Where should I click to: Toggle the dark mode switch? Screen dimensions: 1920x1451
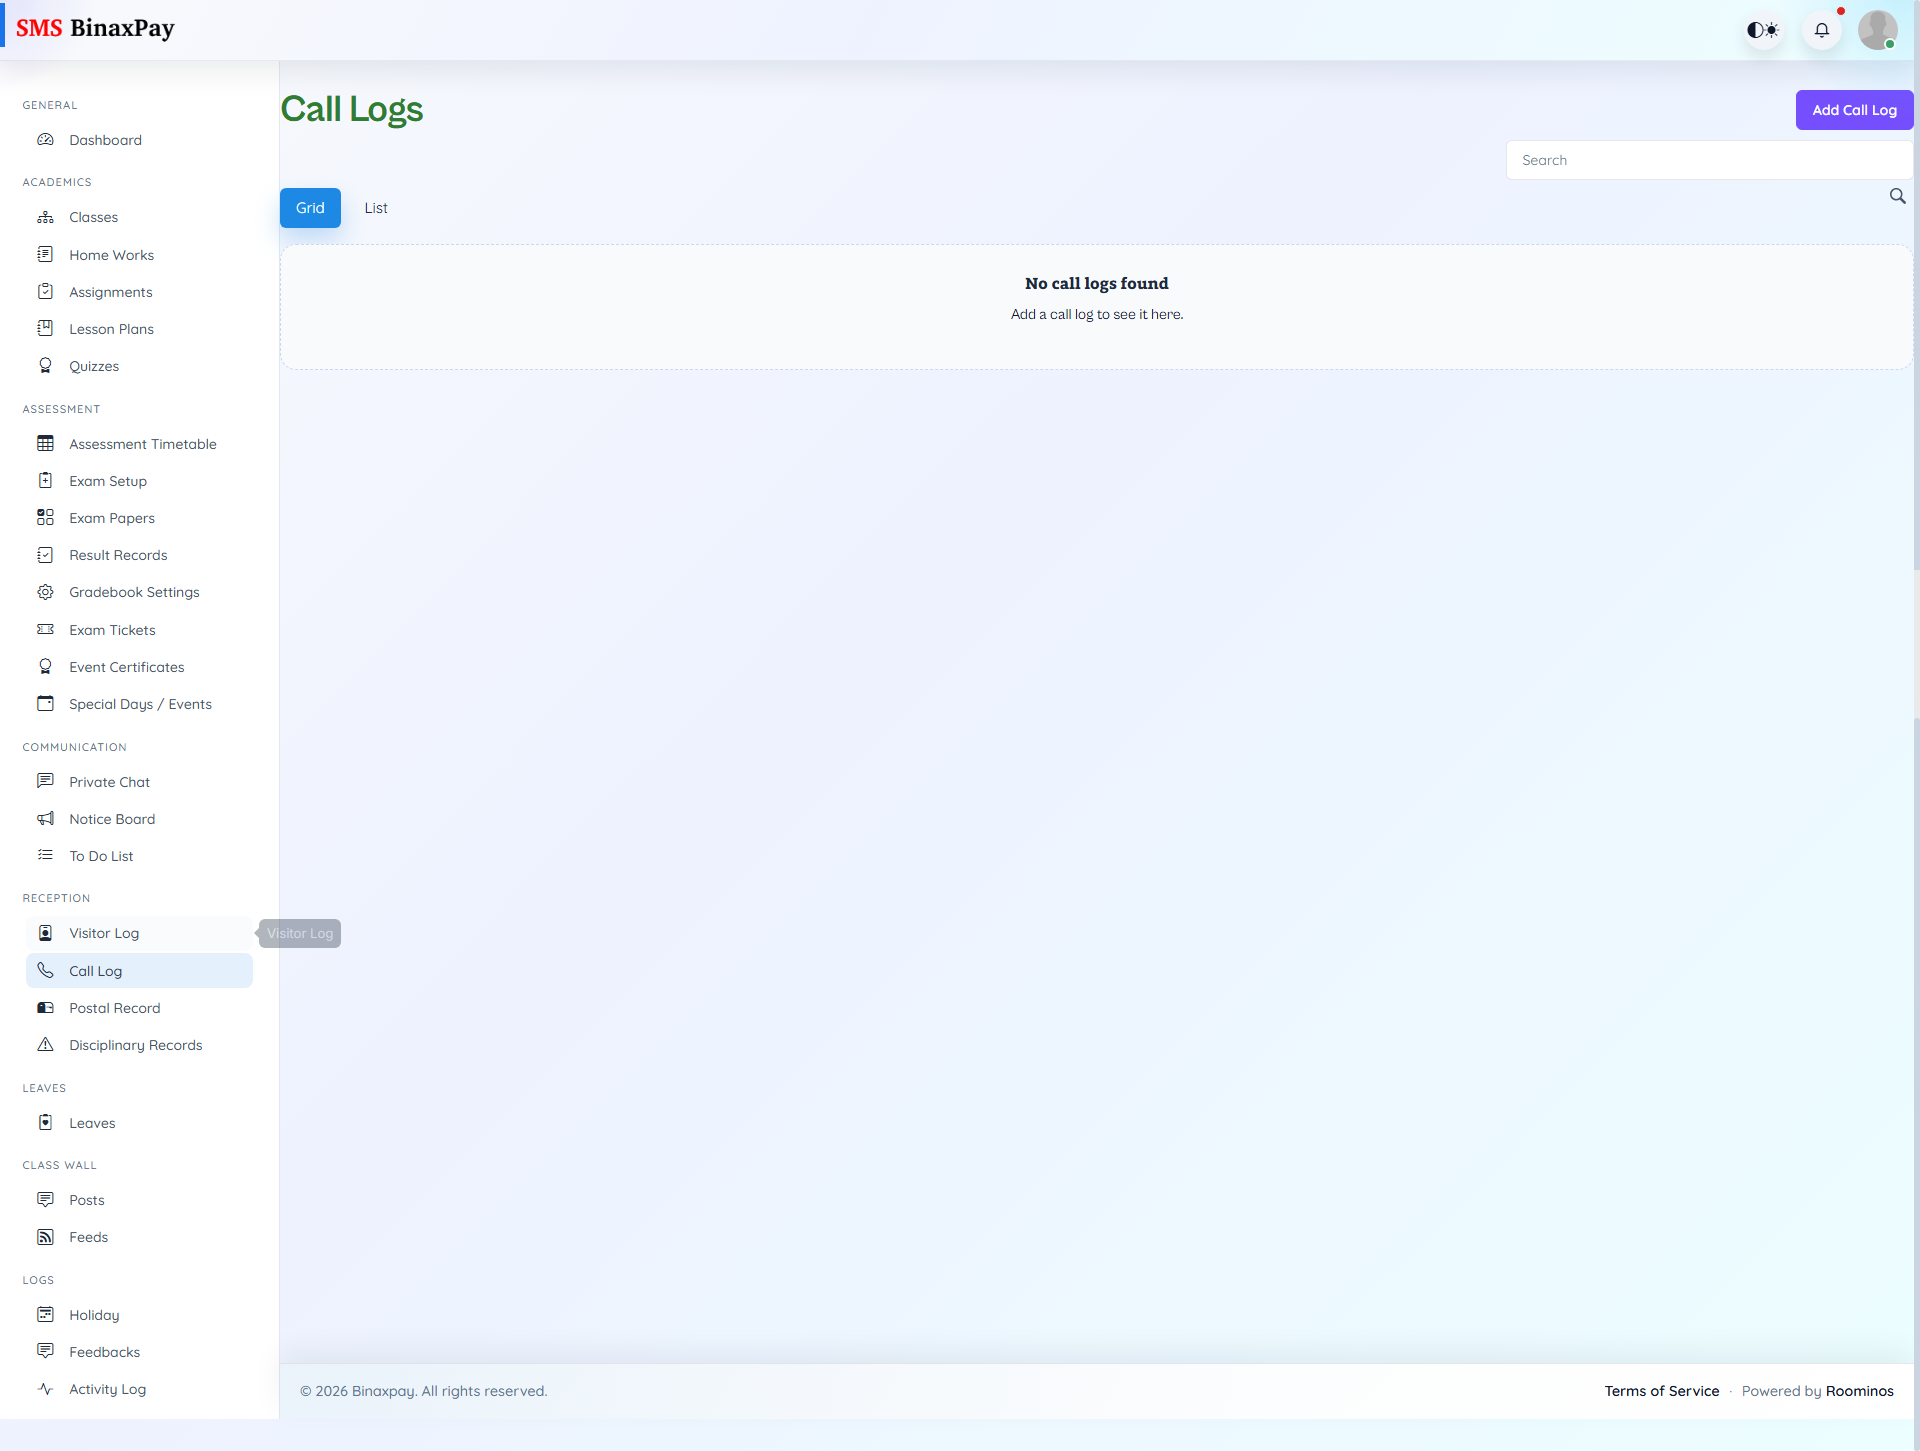pyautogui.click(x=1763, y=29)
